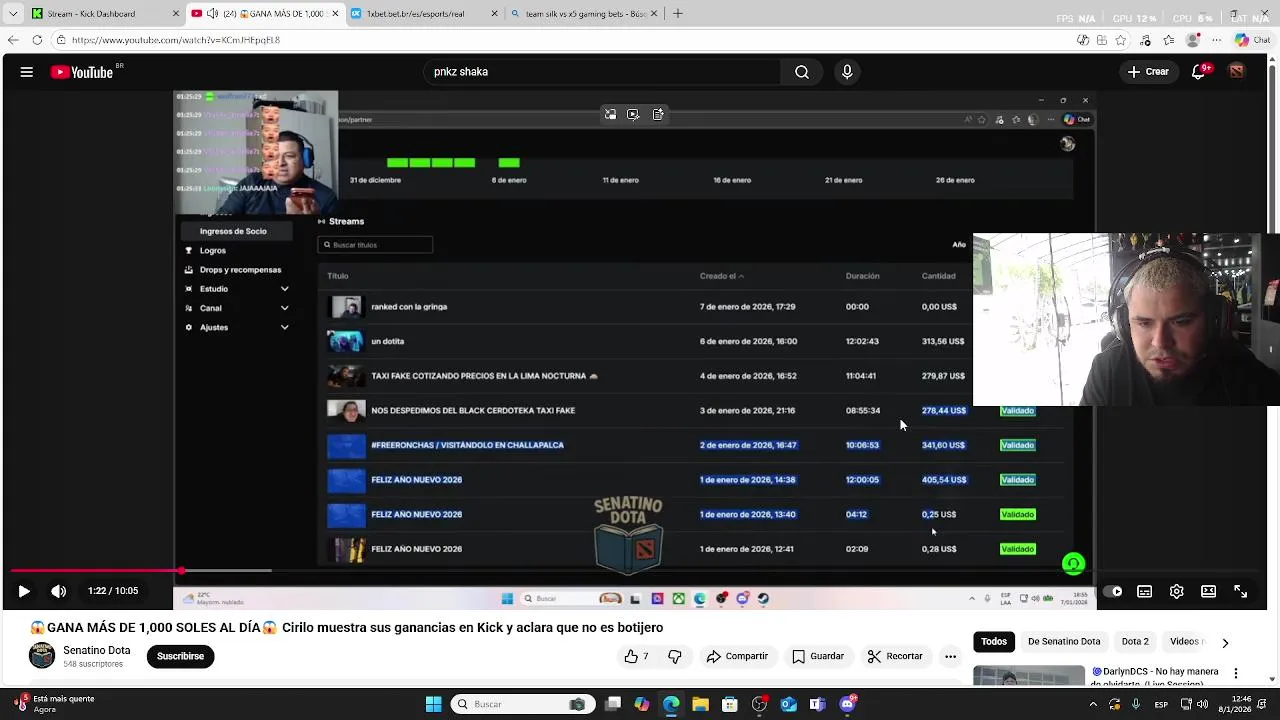Open Microsoft Edge from the taskbar
The height and width of the screenshot is (720, 1280).
pos(671,704)
